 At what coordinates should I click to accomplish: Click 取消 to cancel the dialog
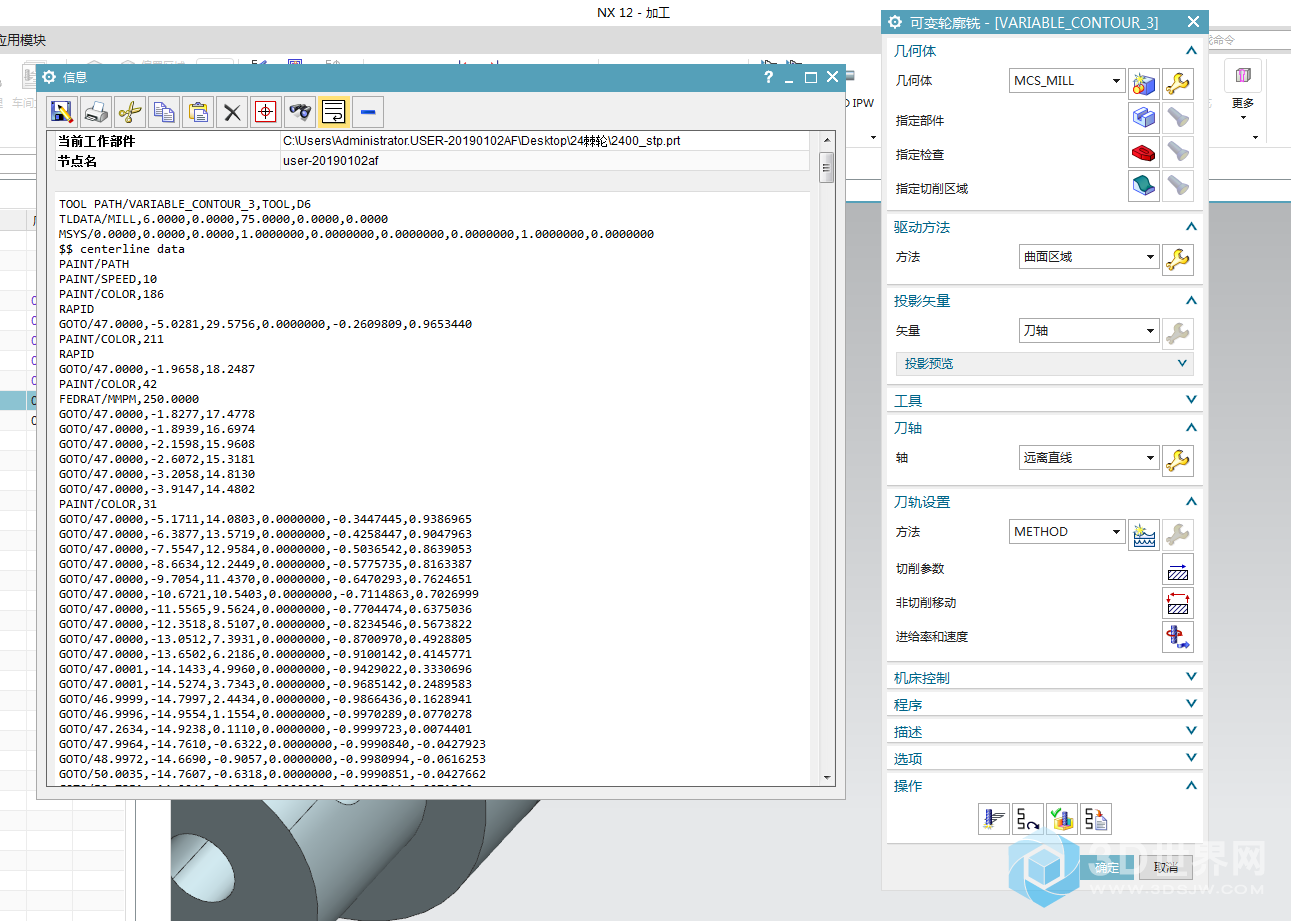[1165, 868]
